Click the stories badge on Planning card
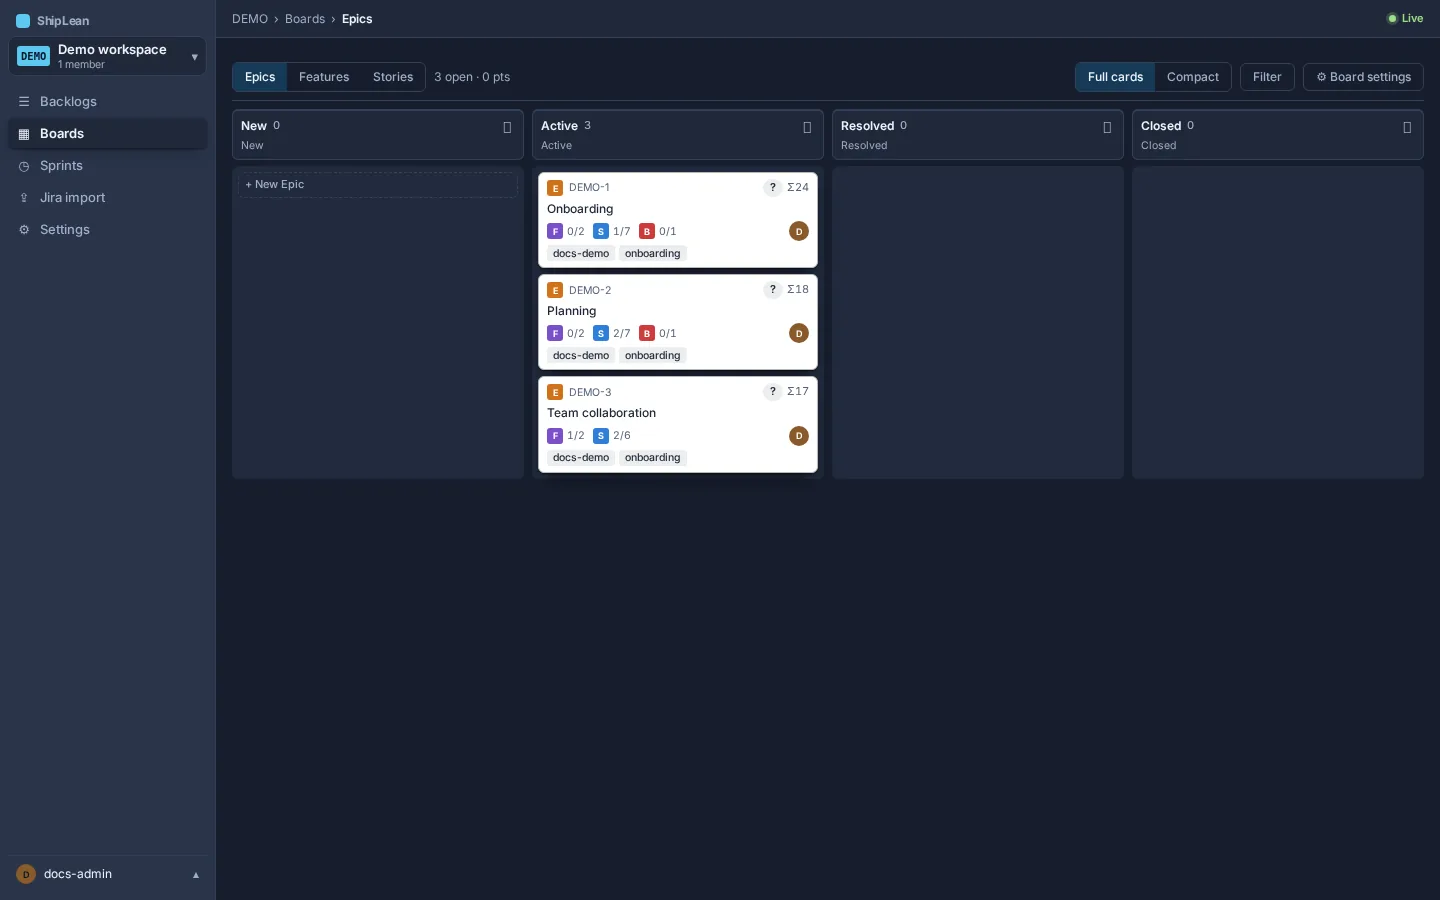This screenshot has width=1440, height=900. coord(612,334)
